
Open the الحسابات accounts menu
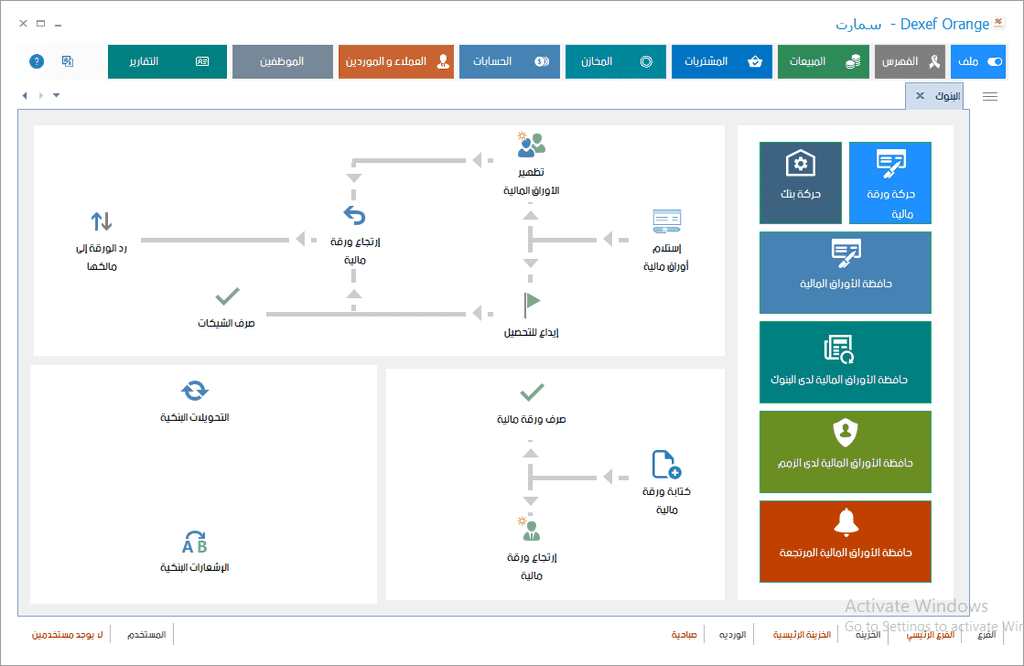point(509,61)
